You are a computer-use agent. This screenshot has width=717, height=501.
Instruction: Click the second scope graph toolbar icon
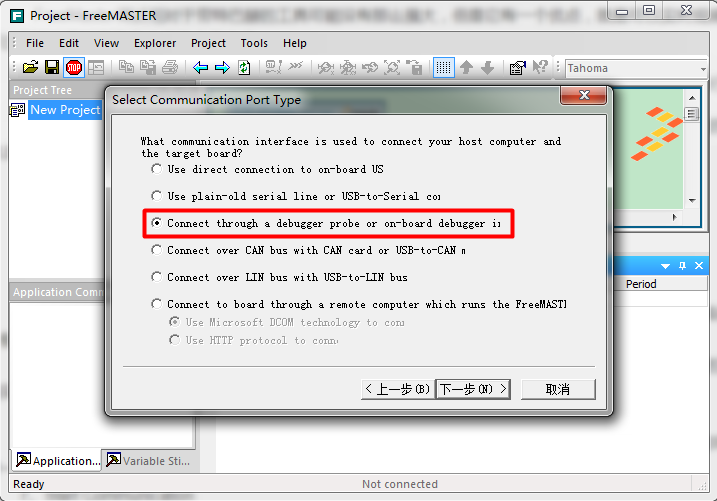[348, 68]
